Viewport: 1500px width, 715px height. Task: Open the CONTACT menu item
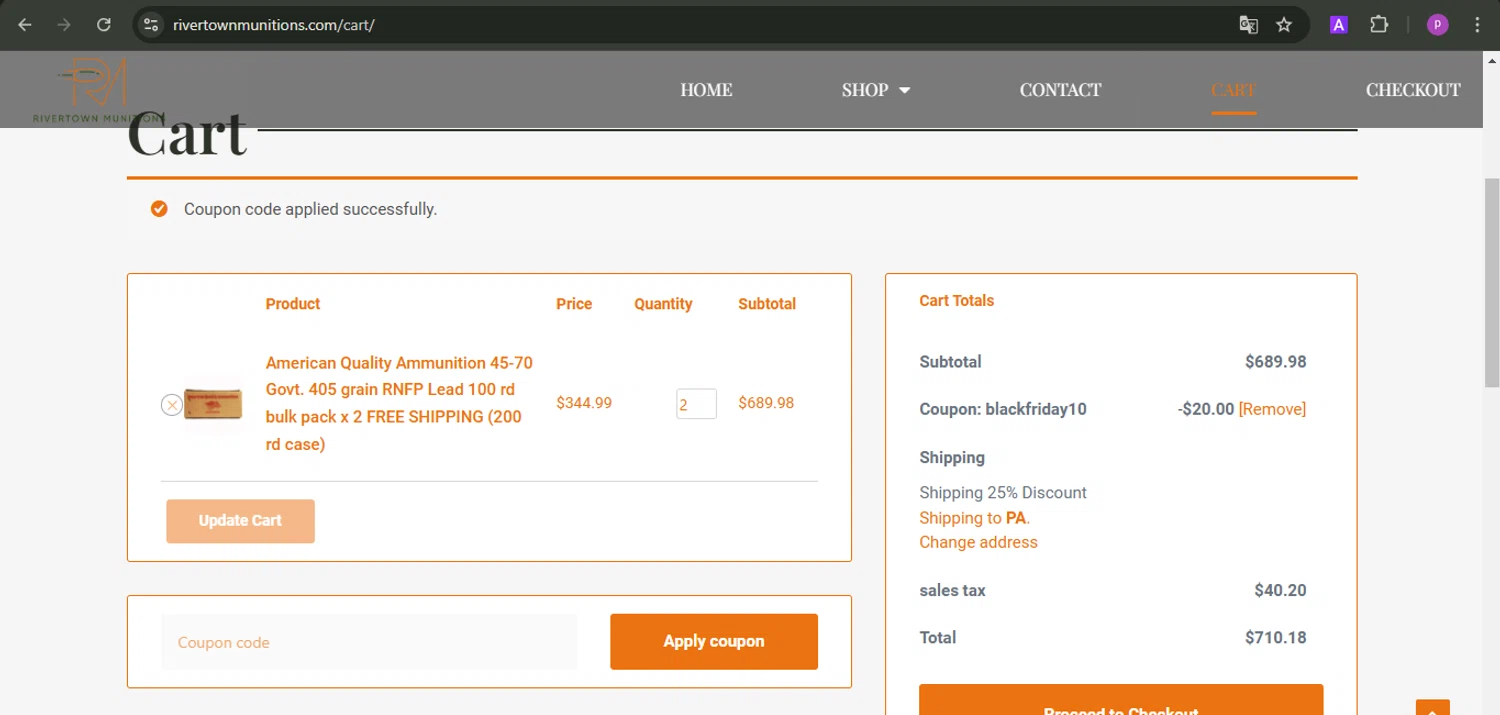[1060, 90]
